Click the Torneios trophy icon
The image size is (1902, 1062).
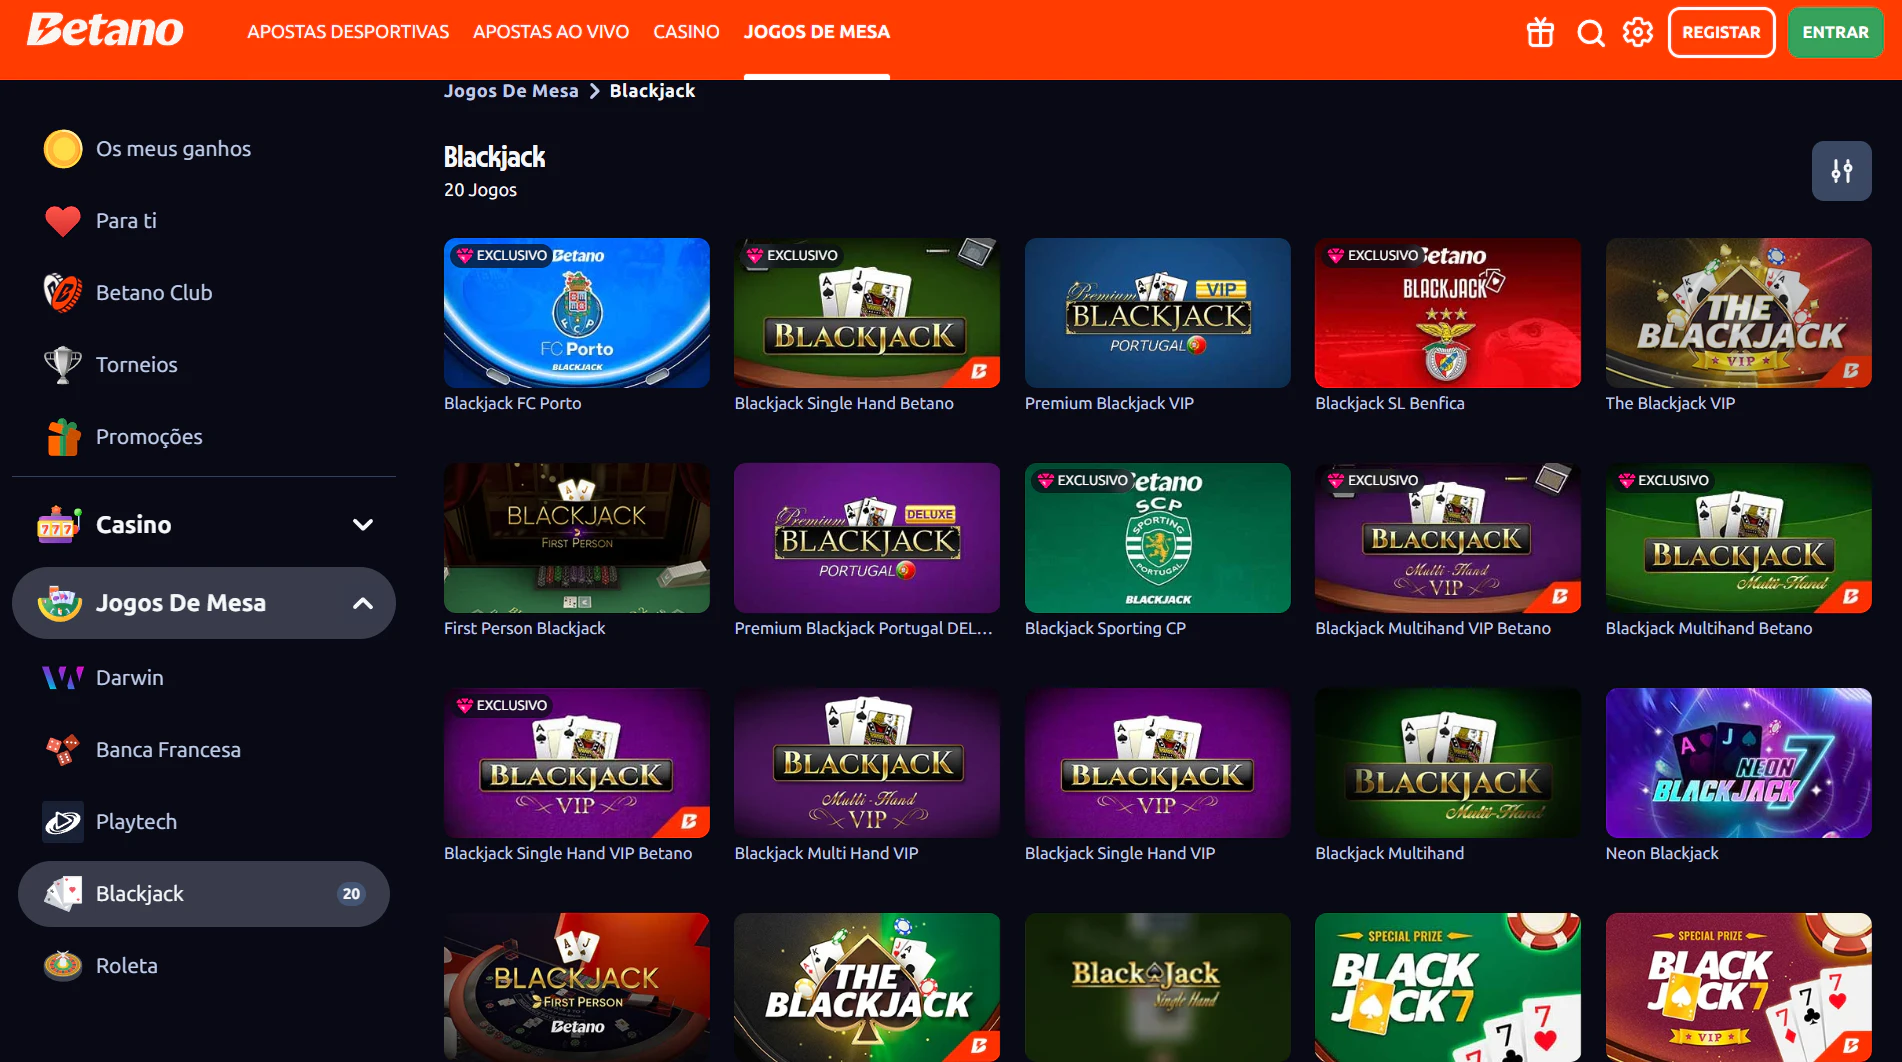pyautogui.click(x=63, y=365)
